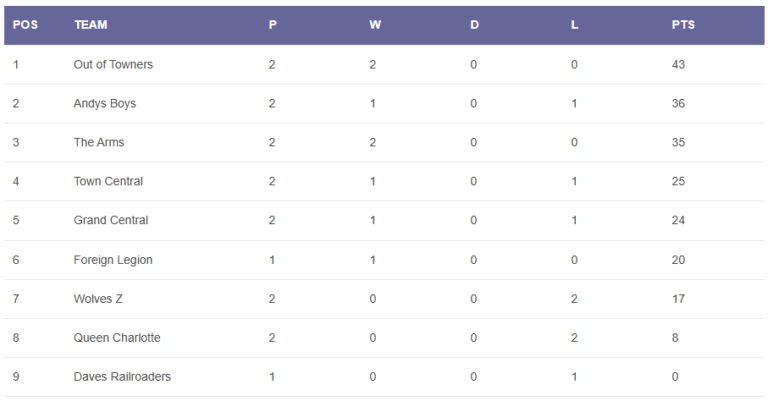Click the 17 points value for Wolves Z

click(678, 299)
